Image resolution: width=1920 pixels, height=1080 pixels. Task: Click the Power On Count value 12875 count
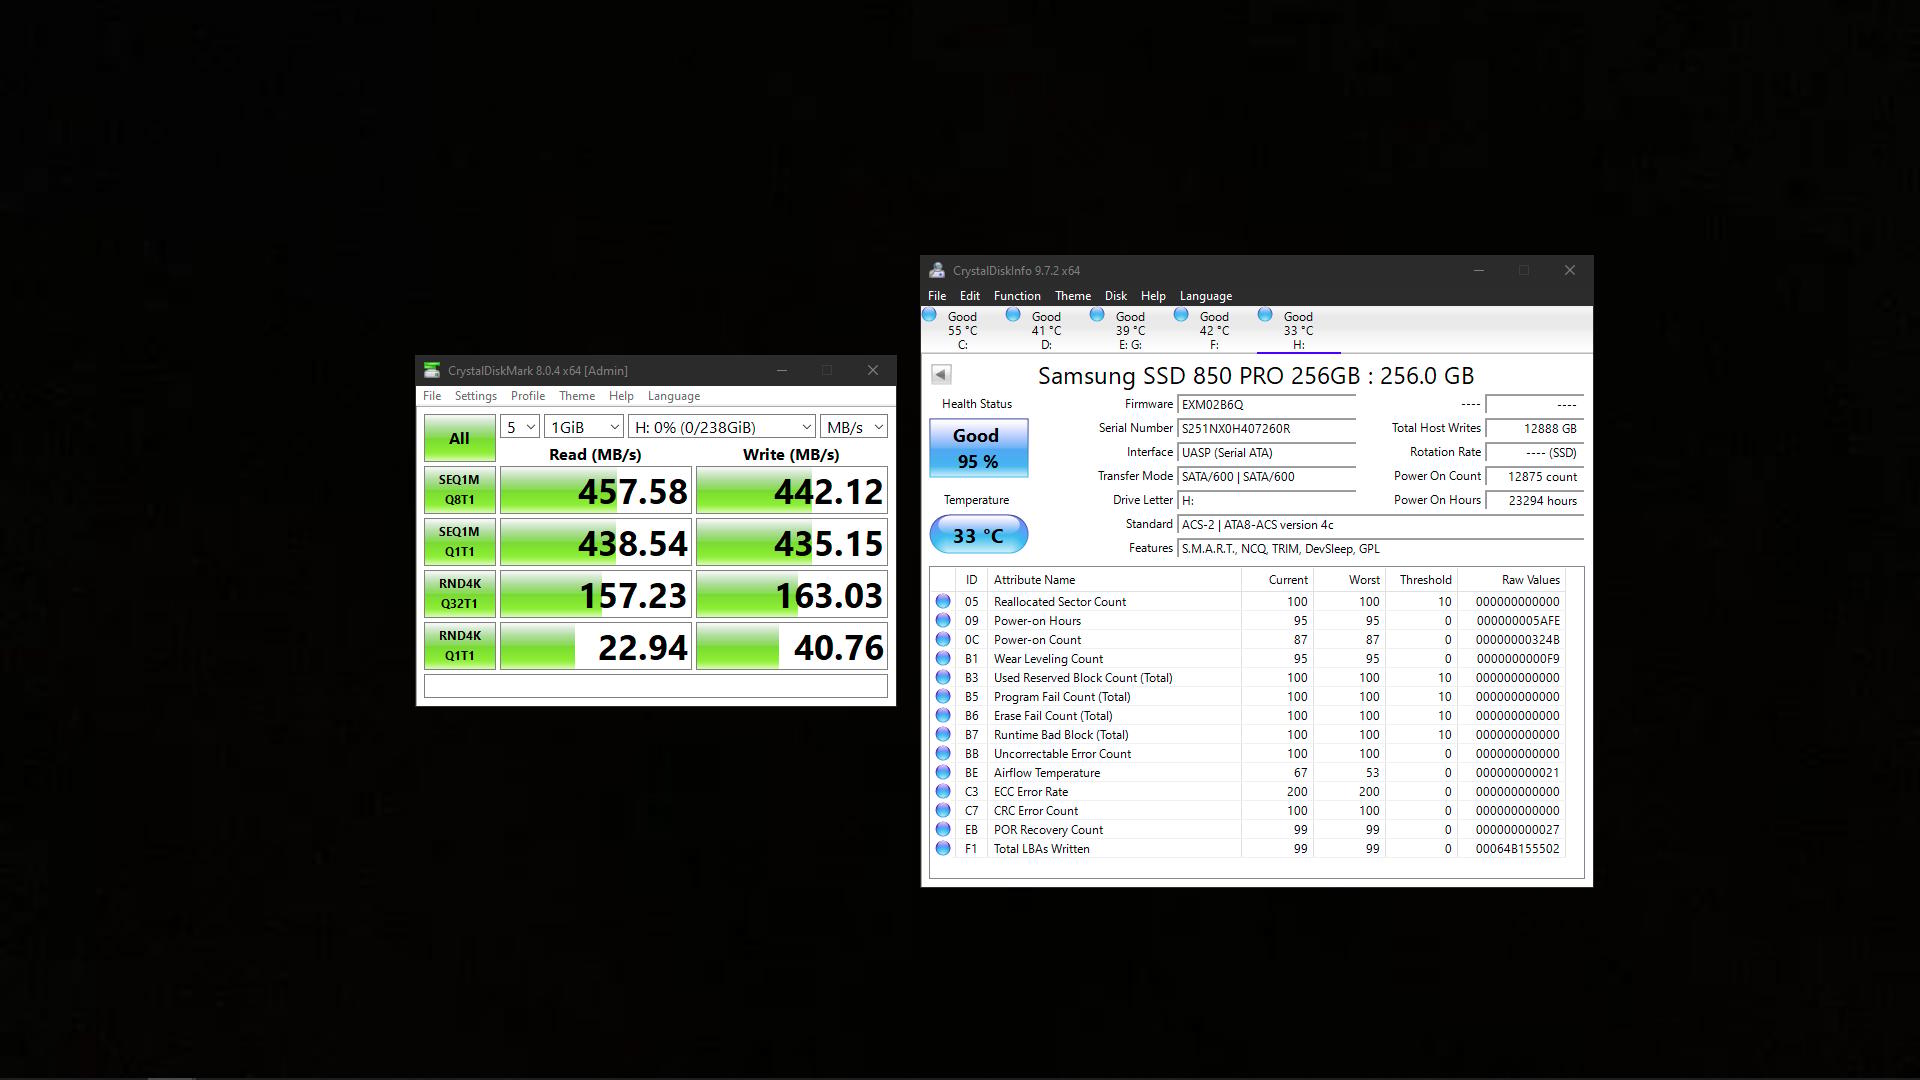pyautogui.click(x=1534, y=477)
